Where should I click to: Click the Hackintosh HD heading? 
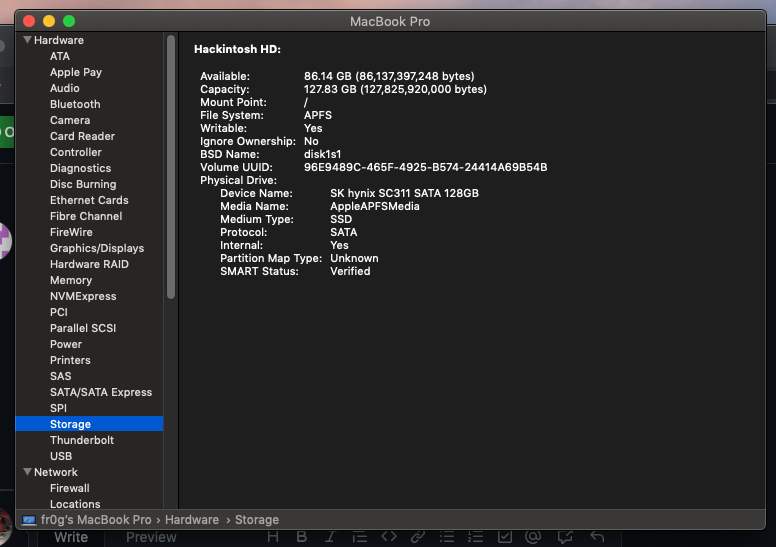237,49
